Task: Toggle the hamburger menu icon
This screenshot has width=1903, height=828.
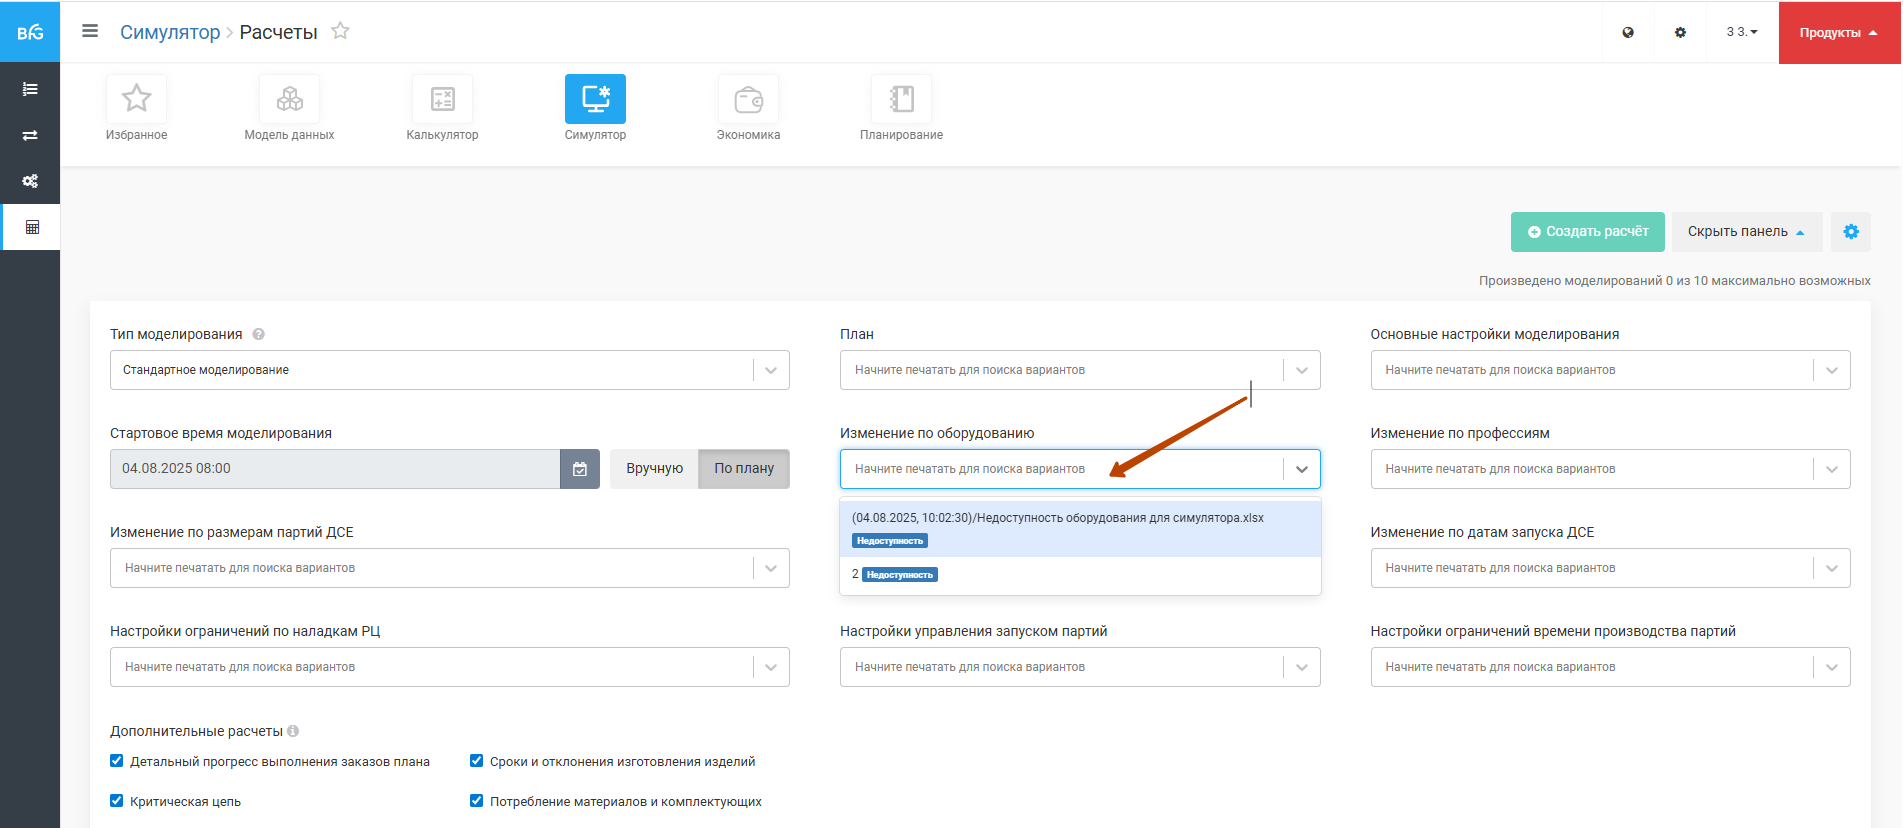Action: [90, 31]
